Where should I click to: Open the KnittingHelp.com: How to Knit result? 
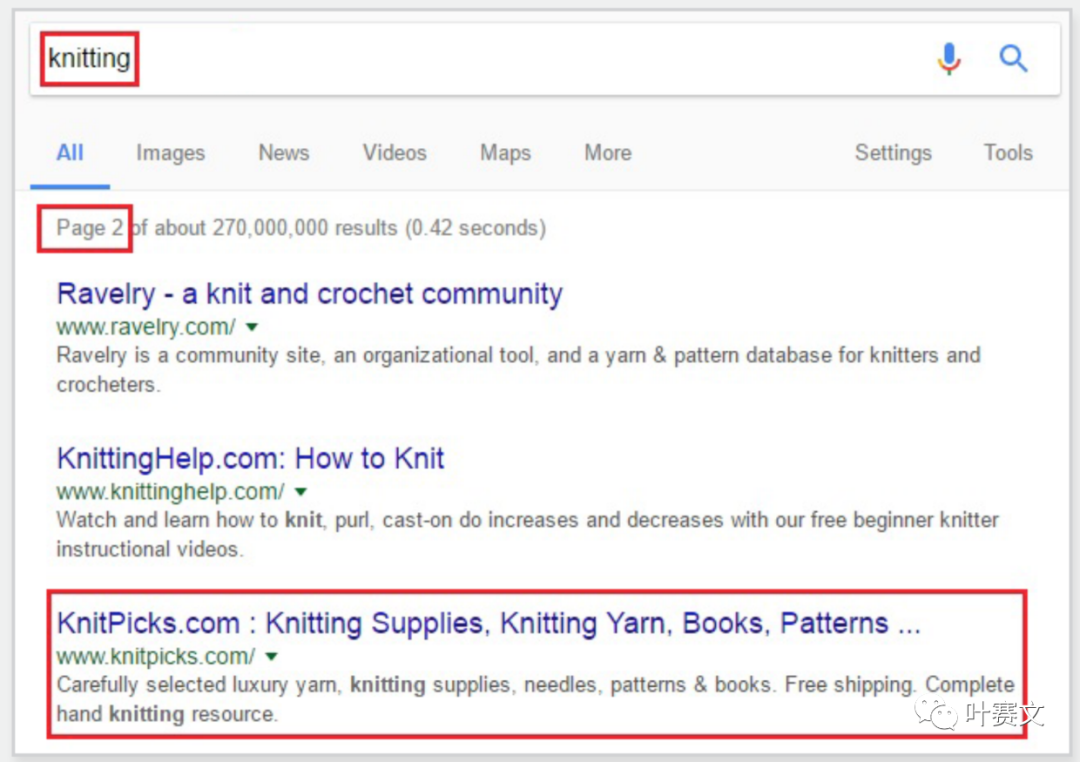click(x=250, y=459)
